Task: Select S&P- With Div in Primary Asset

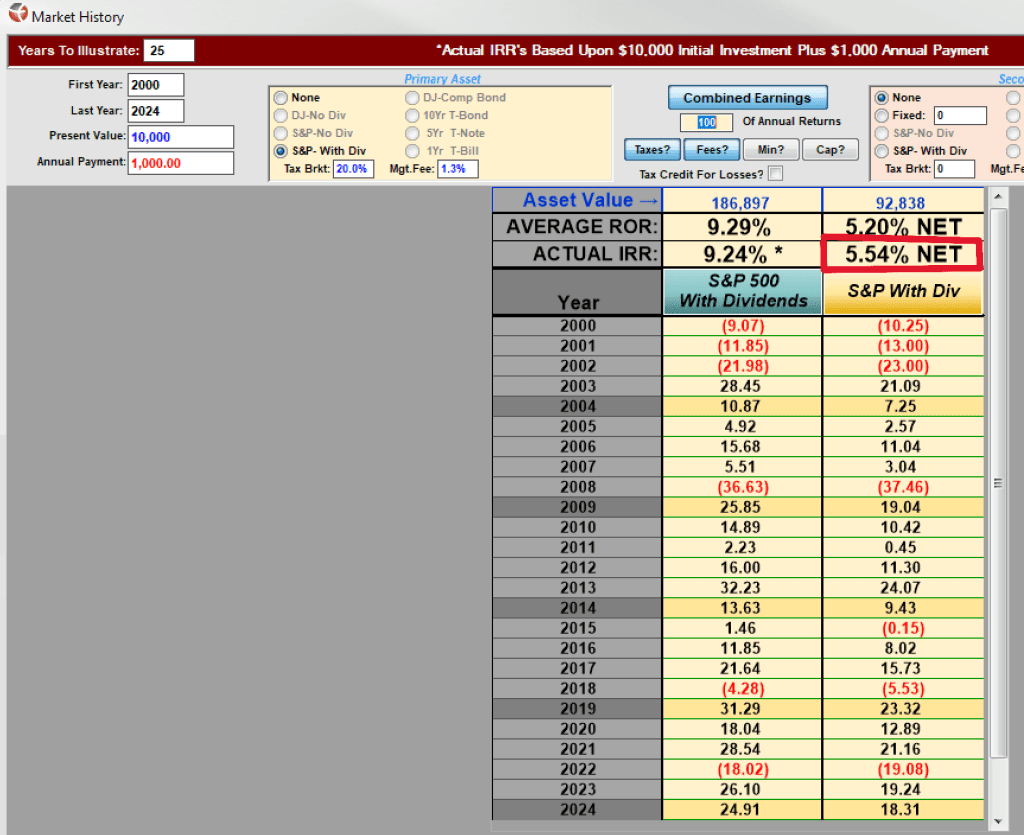Action: pyautogui.click(x=281, y=151)
